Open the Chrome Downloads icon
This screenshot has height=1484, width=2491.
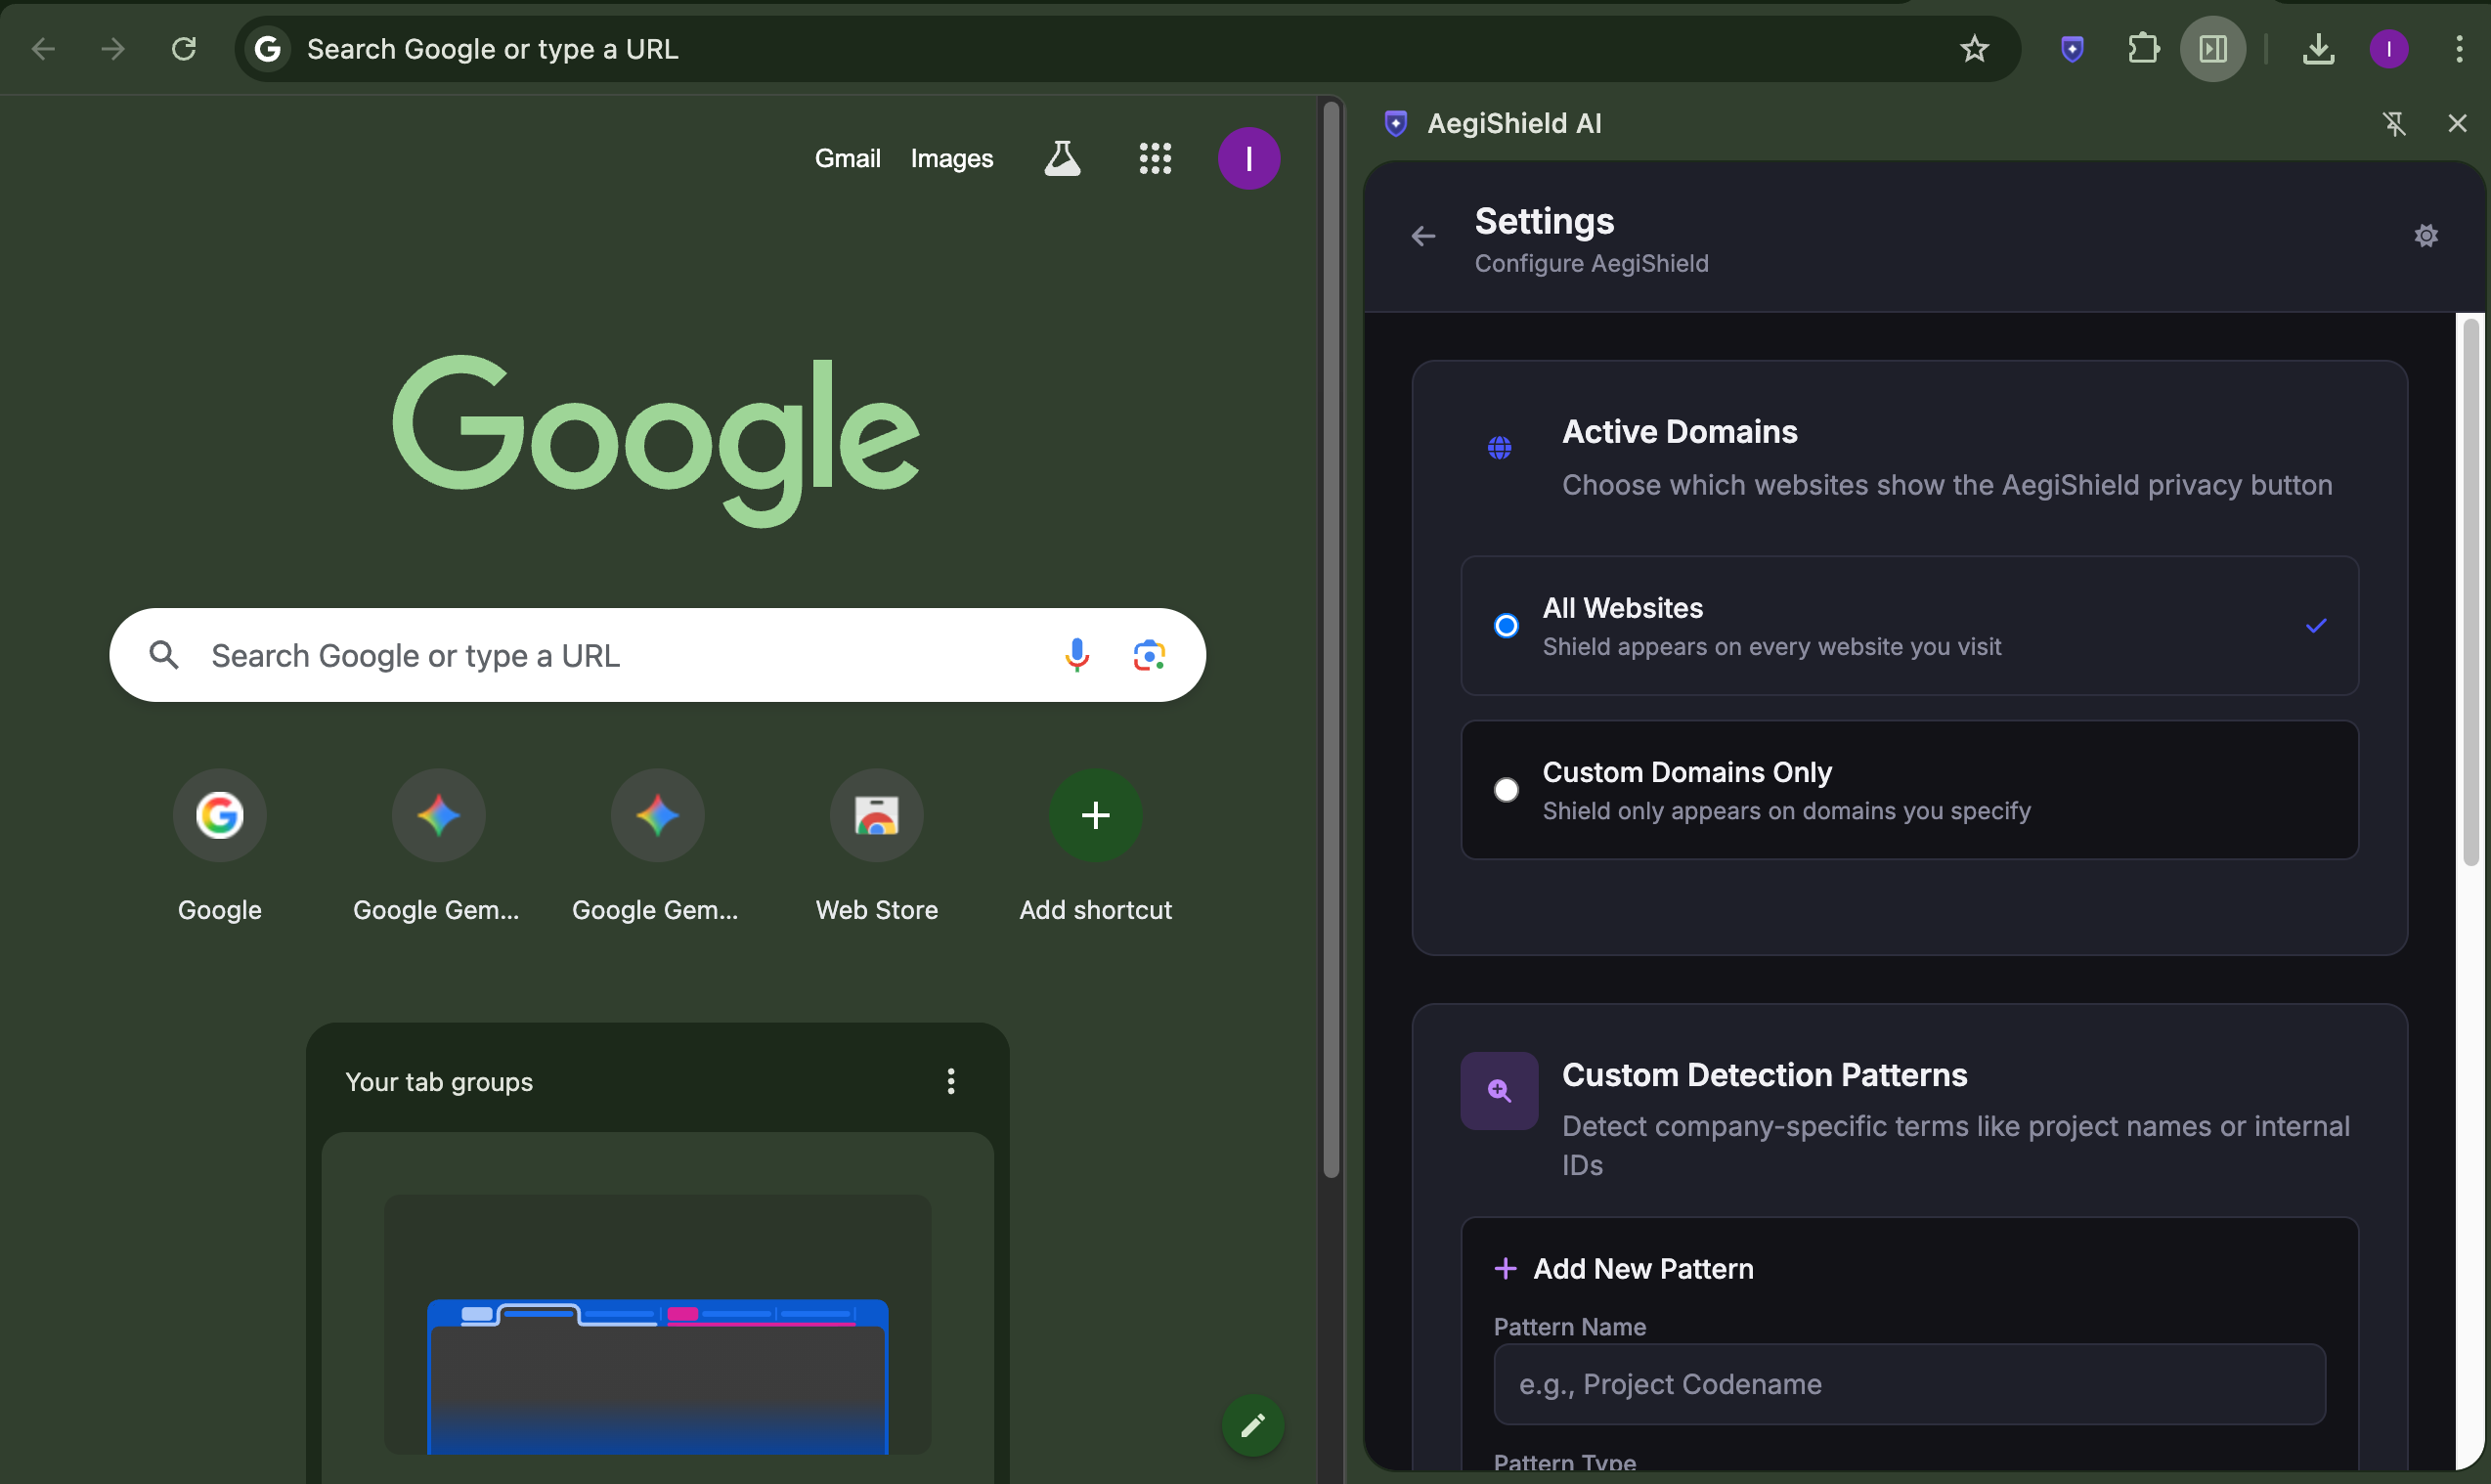pos(2318,49)
